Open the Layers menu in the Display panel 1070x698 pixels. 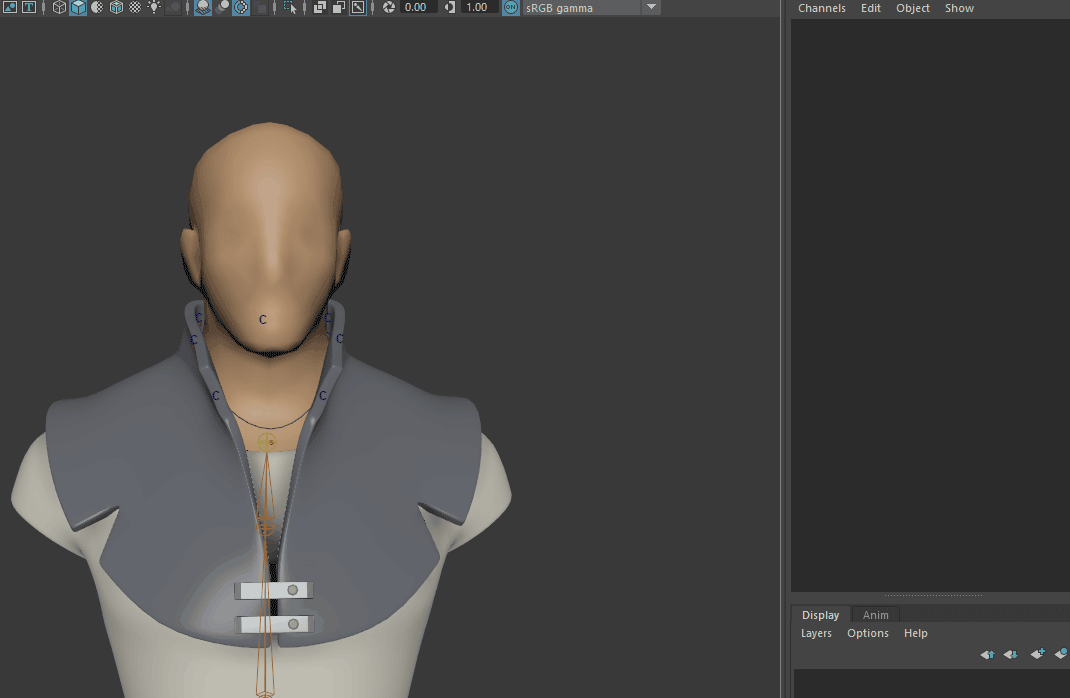click(x=816, y=633)
